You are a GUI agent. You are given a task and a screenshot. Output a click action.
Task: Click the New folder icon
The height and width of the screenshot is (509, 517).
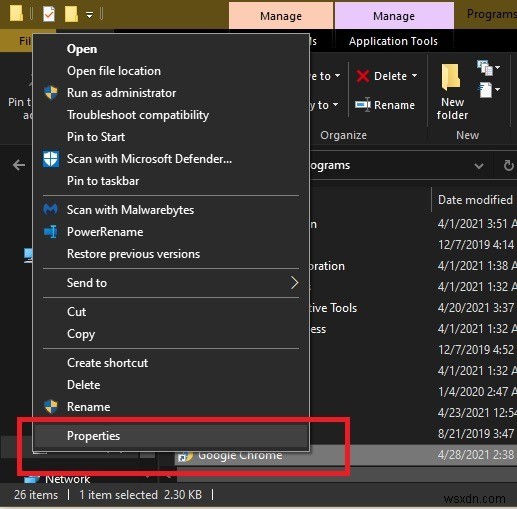[x=451, y=77]
